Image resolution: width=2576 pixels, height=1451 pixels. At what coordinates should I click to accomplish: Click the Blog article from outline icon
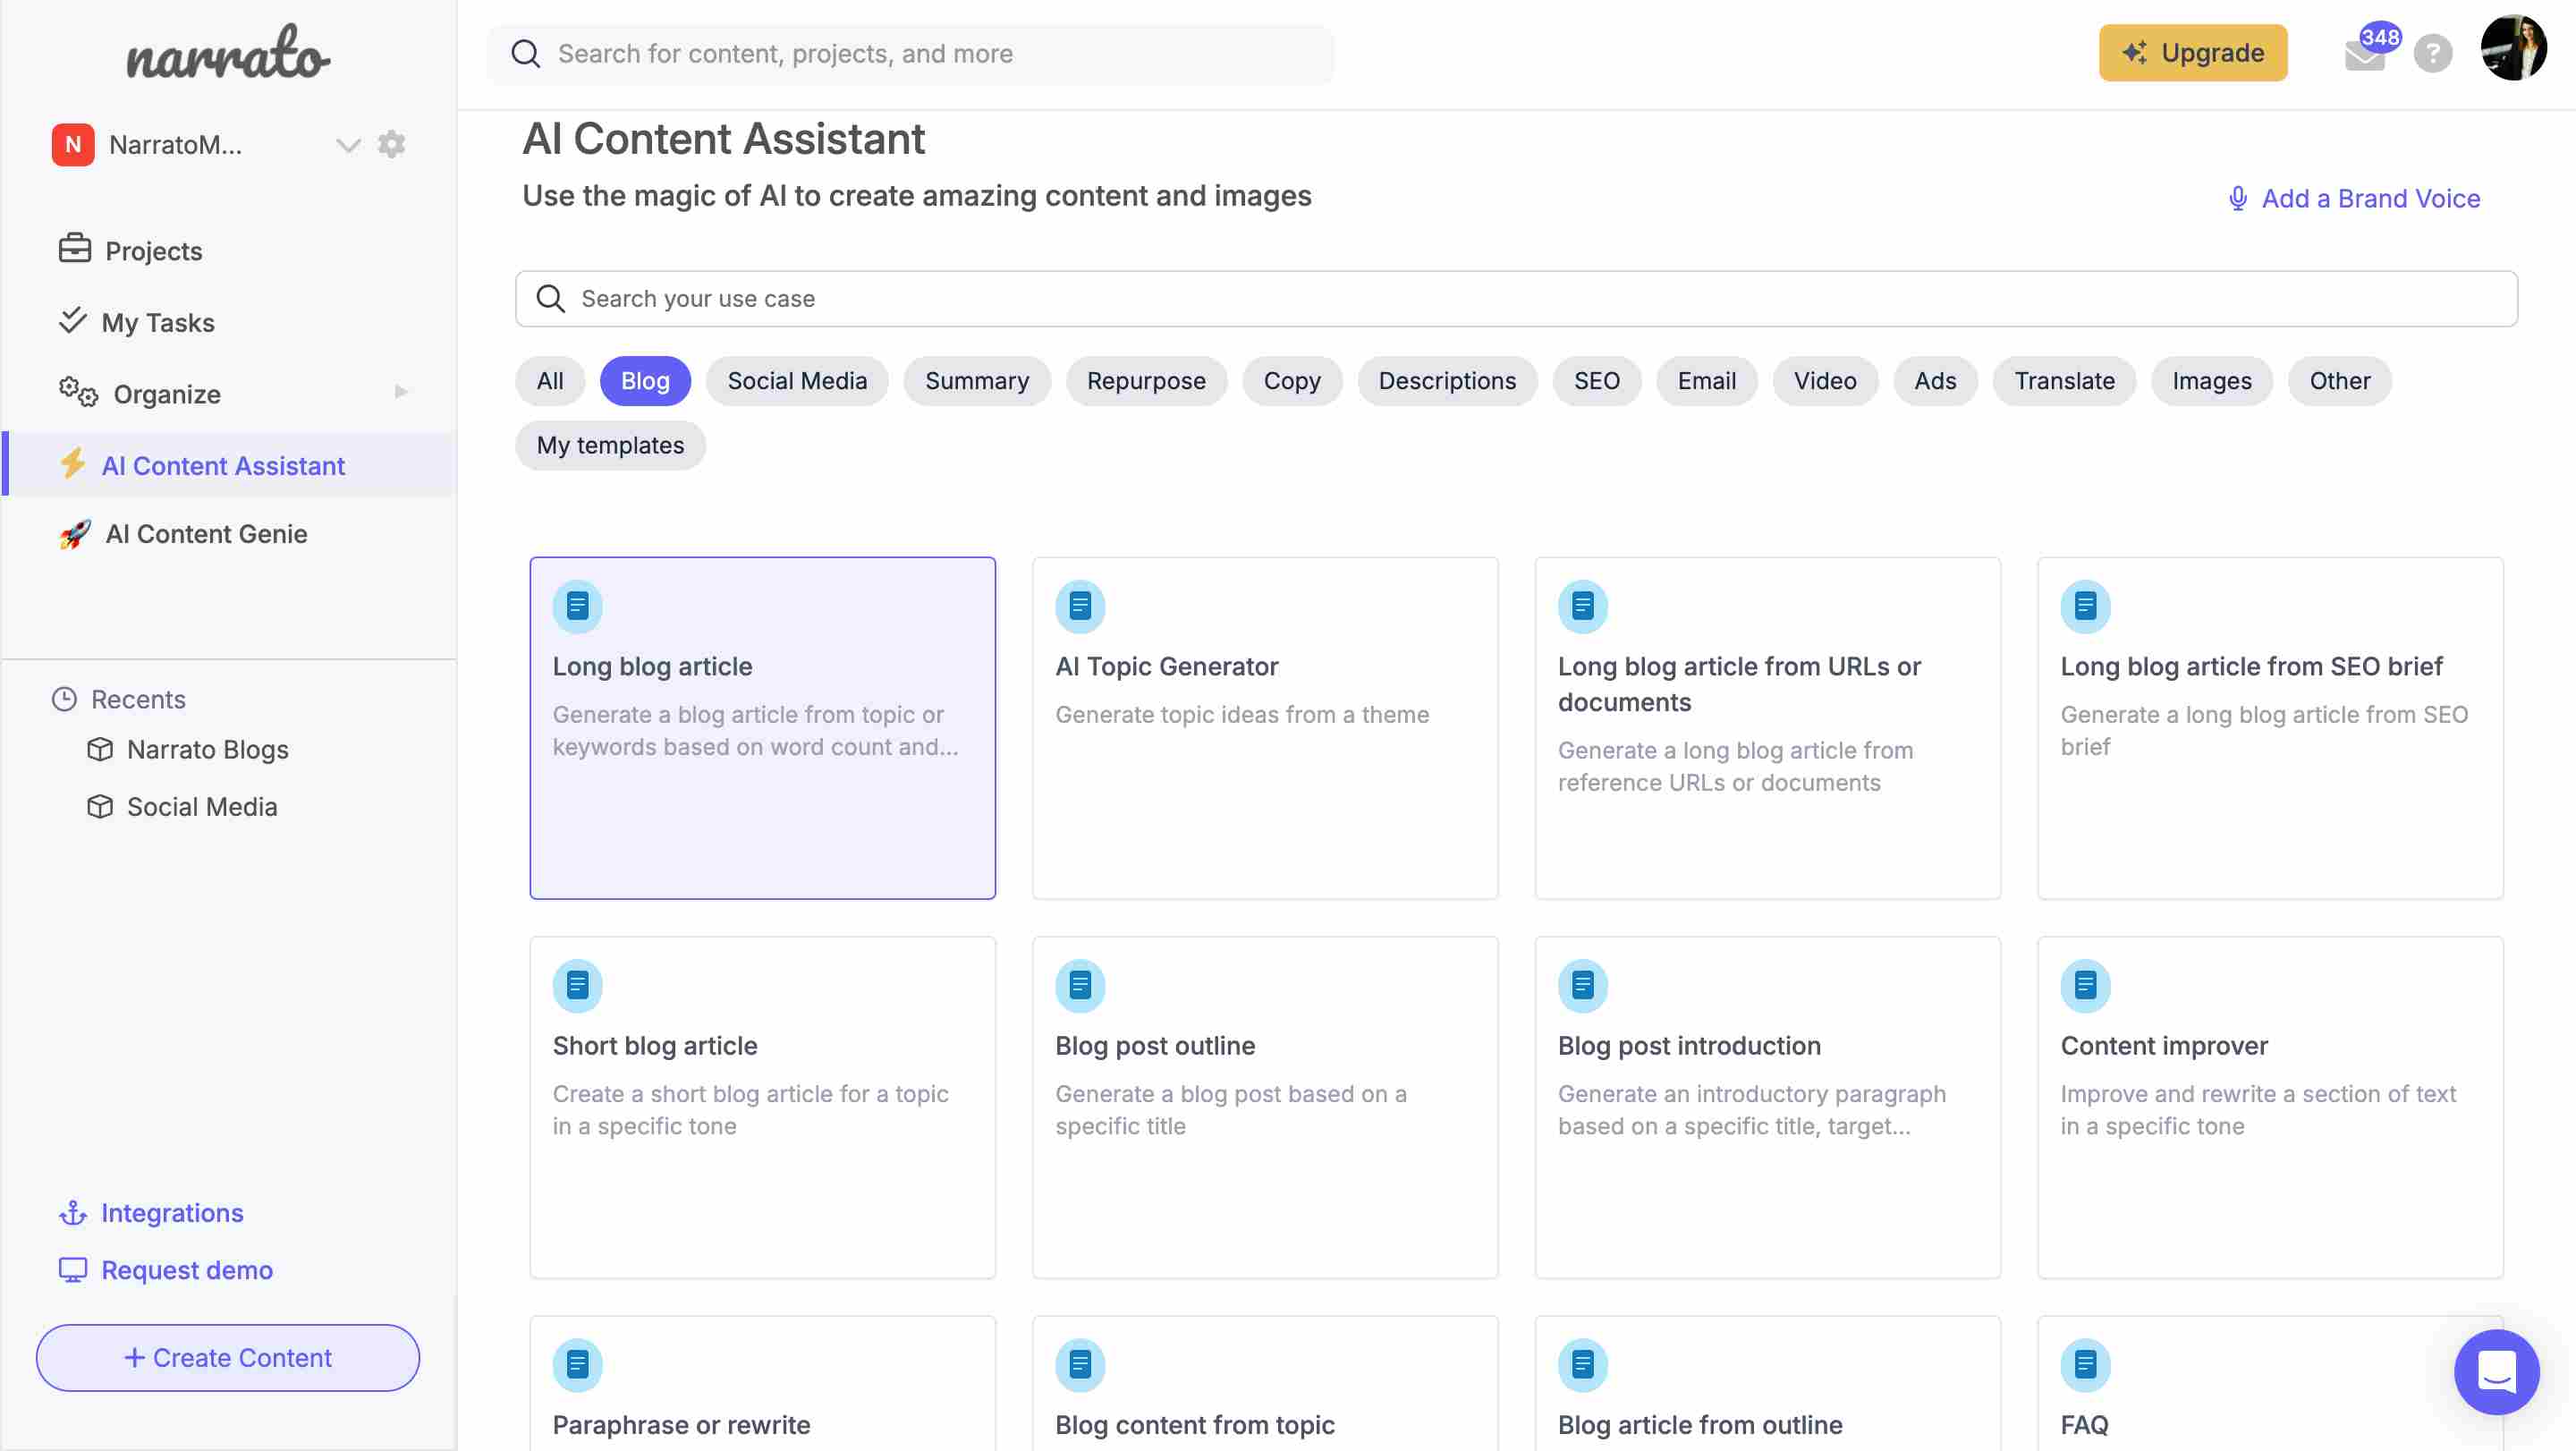click(x=1583, y=1365)
